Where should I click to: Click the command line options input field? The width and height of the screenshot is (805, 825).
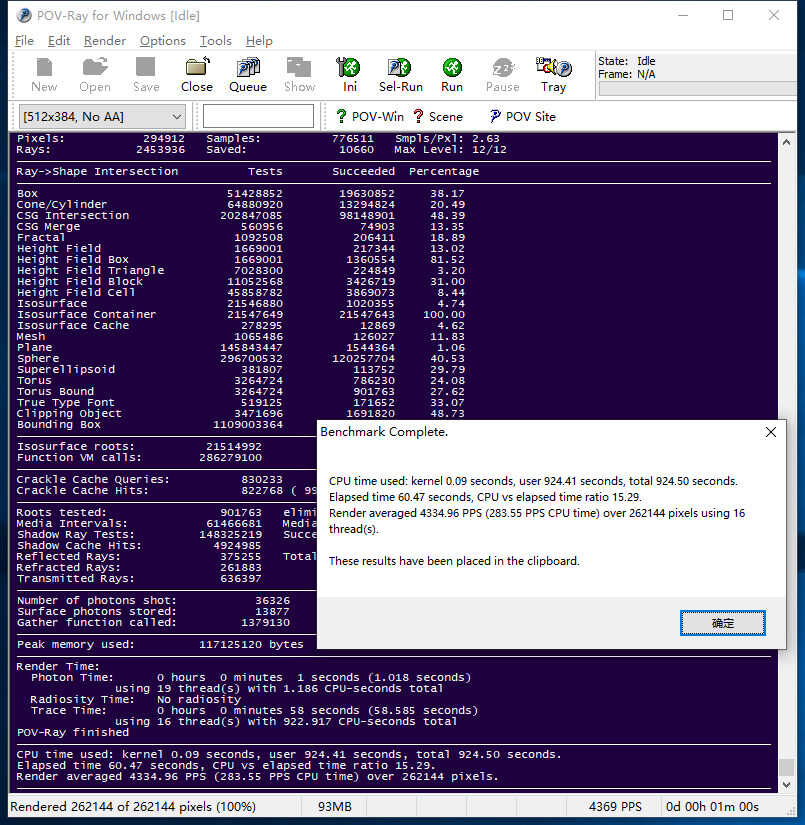pos(258,116)
